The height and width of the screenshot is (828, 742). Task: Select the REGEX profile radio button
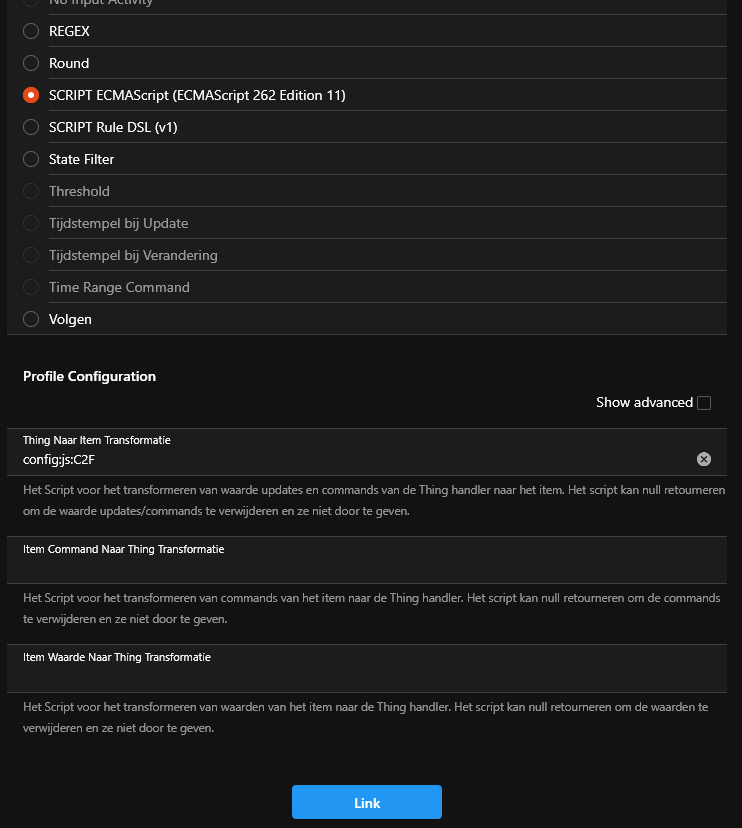pos(31,31)
